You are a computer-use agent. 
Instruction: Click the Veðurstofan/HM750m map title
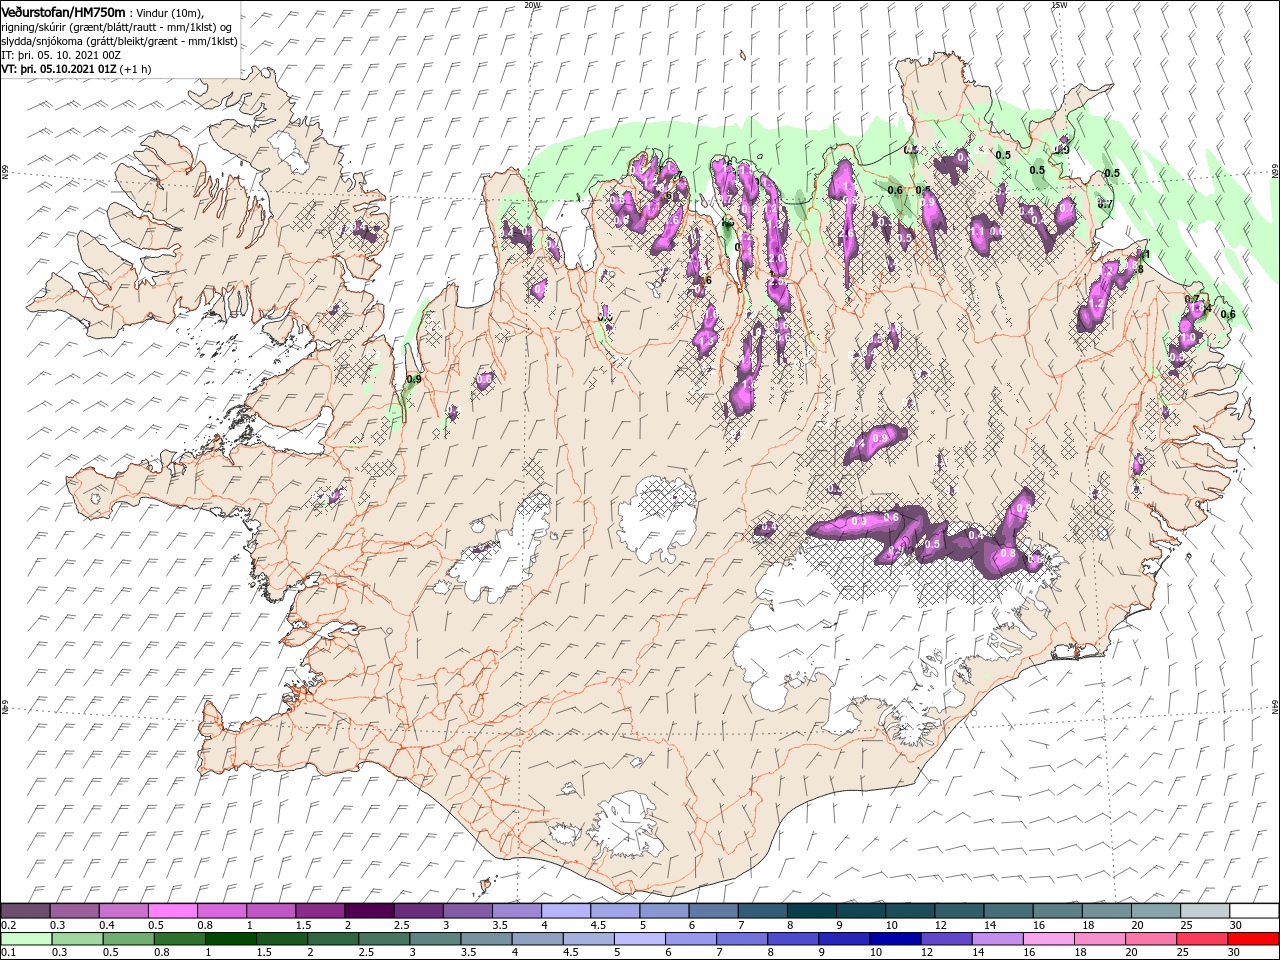[64, 11]
